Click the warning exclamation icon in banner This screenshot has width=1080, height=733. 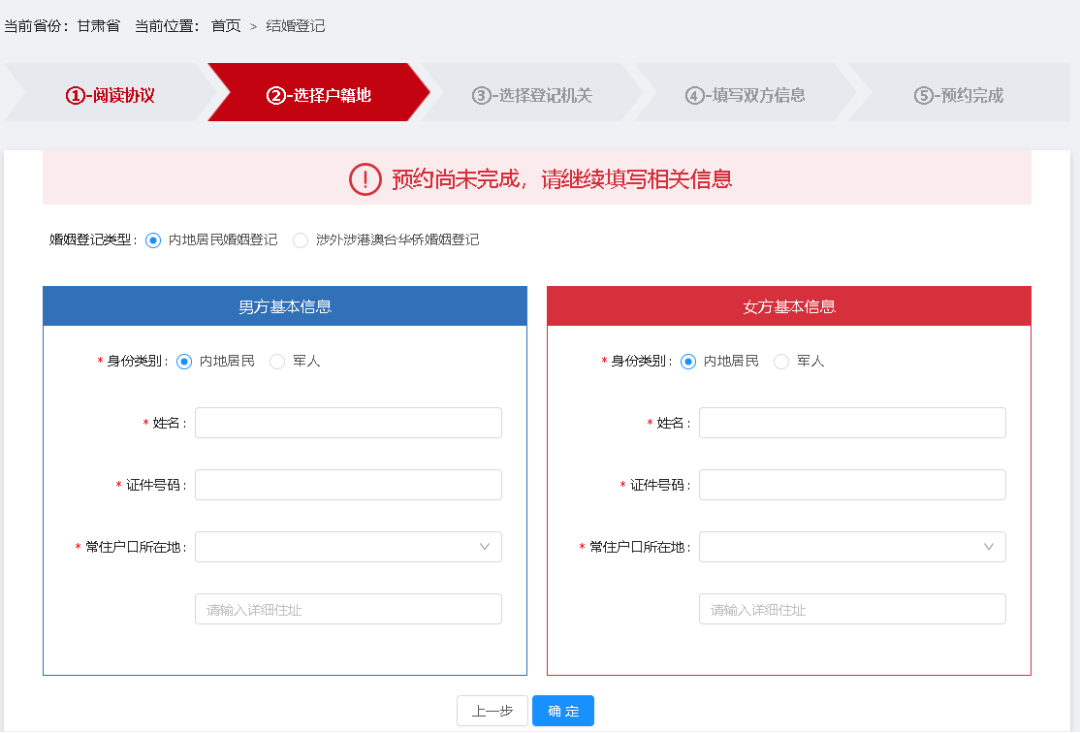[x=365, y=179]
